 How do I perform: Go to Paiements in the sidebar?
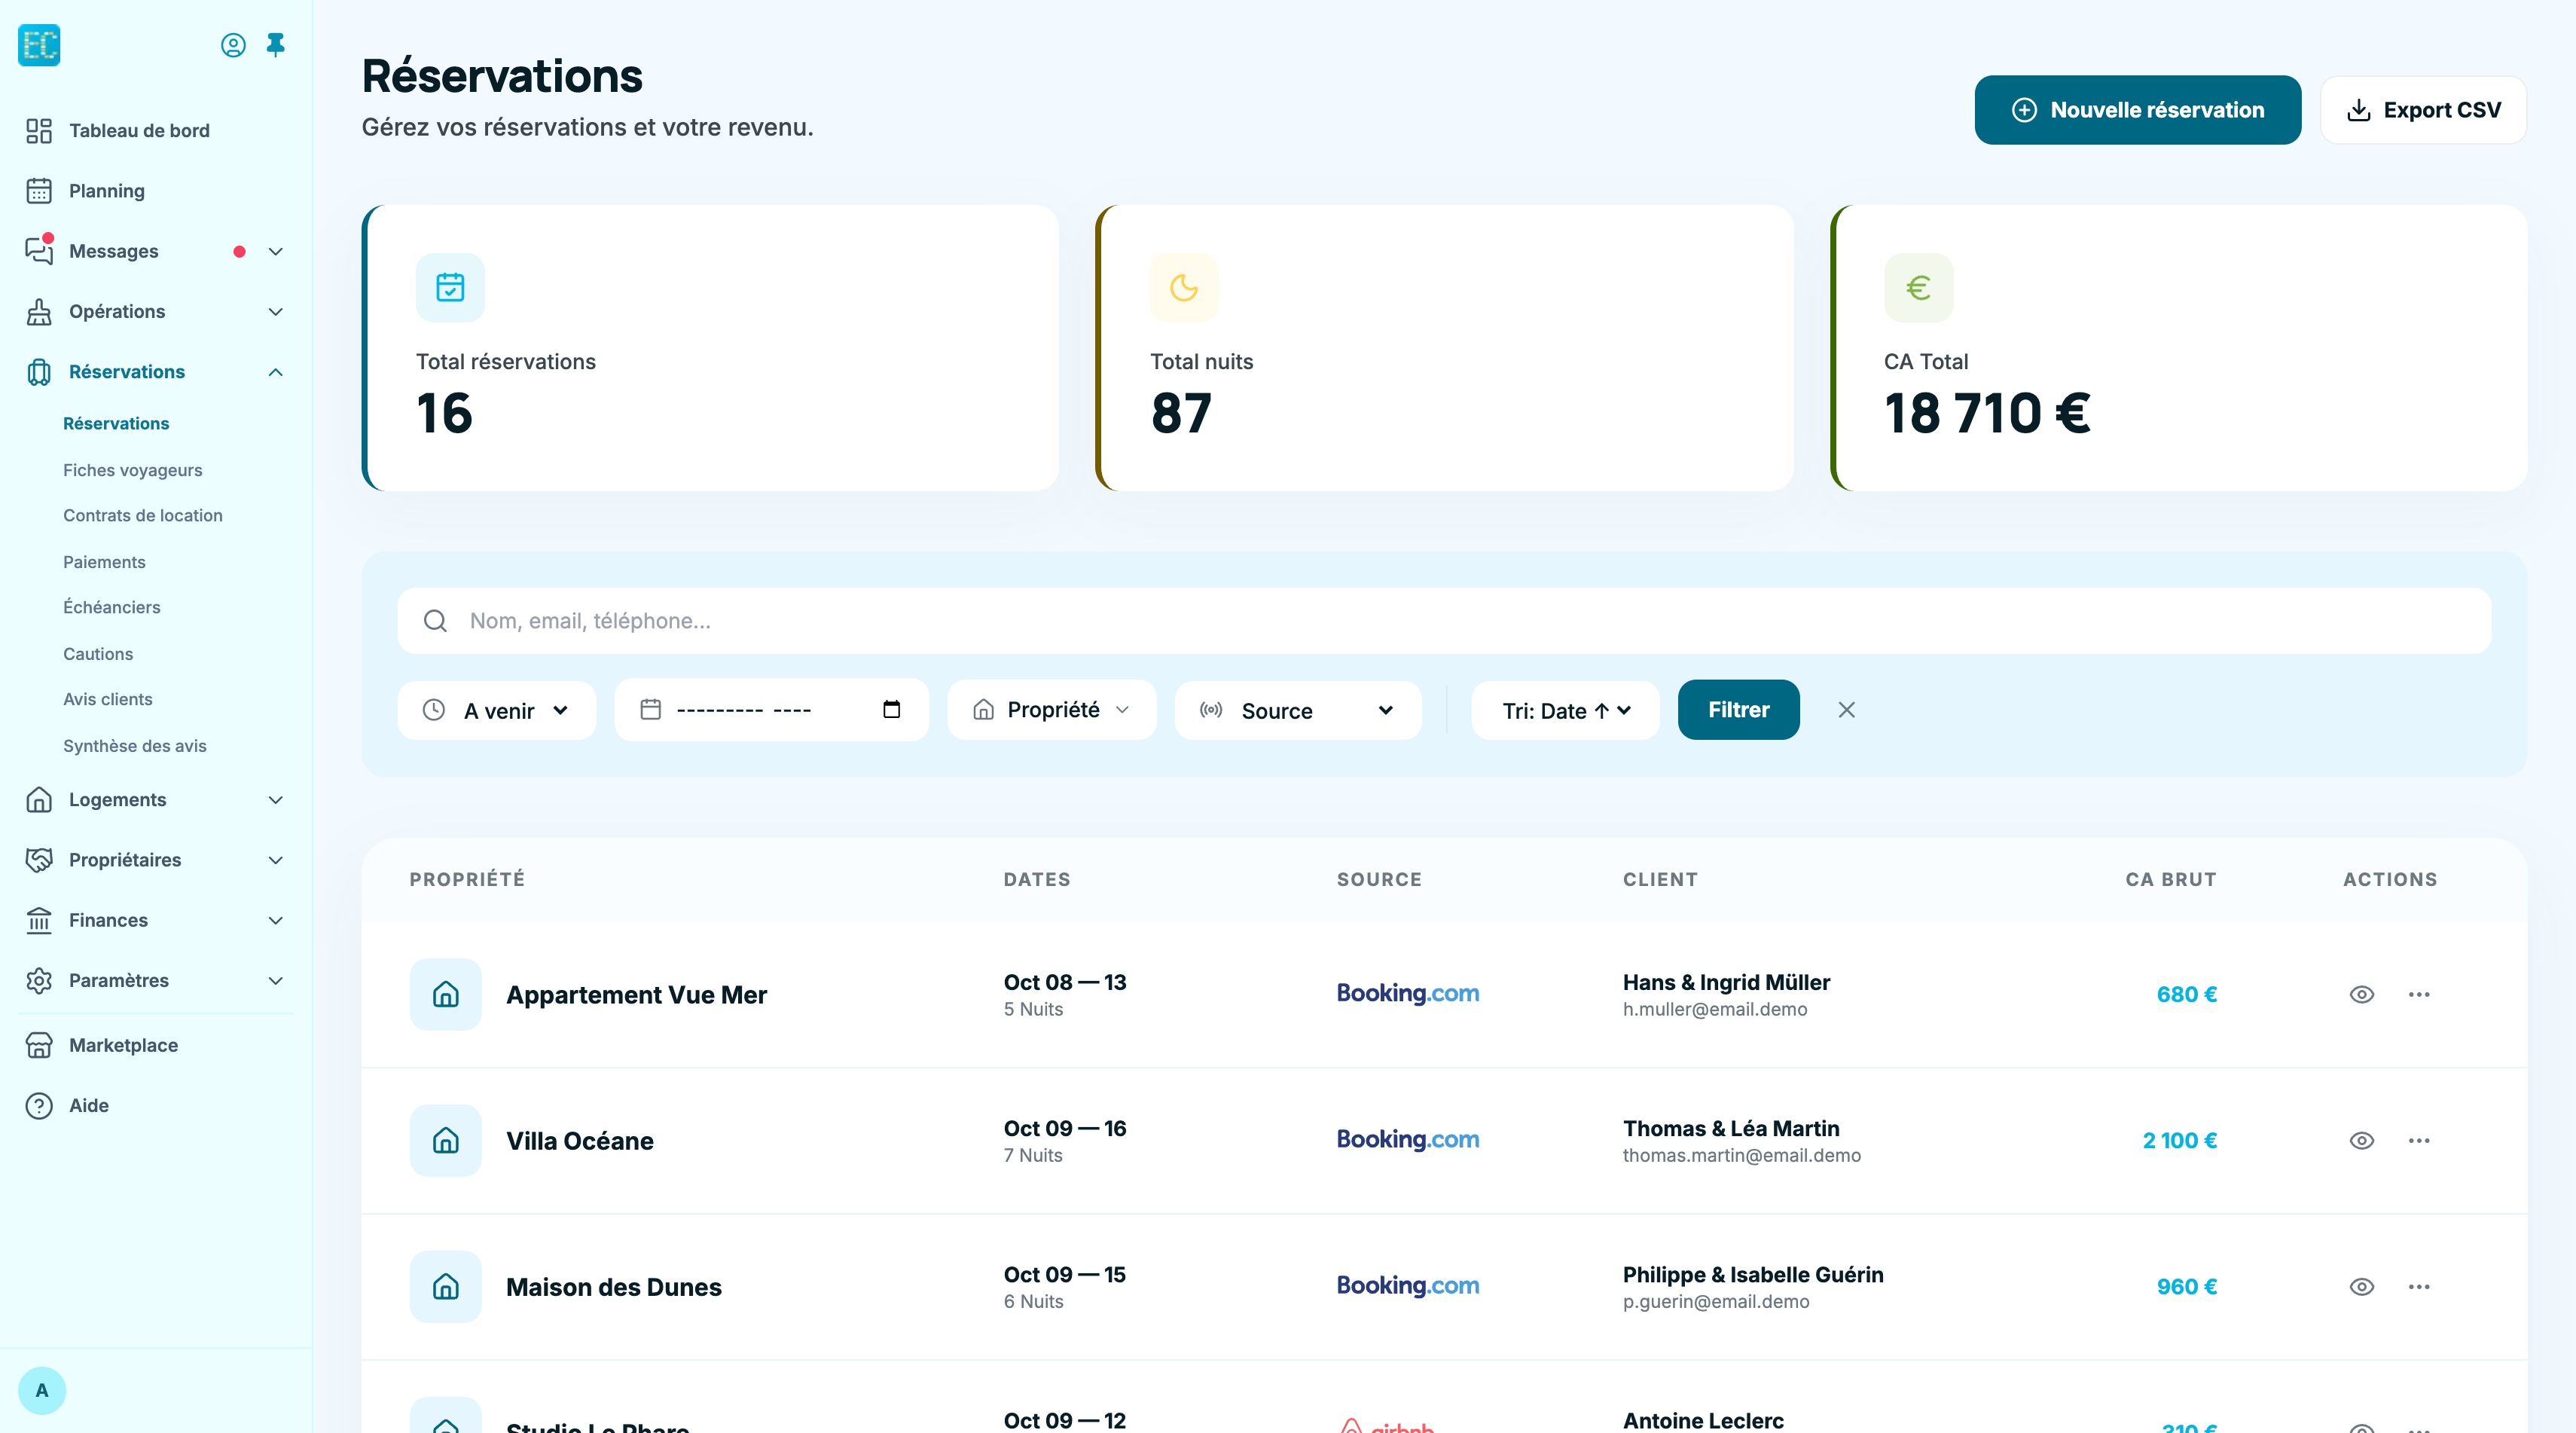coord(104,562)
